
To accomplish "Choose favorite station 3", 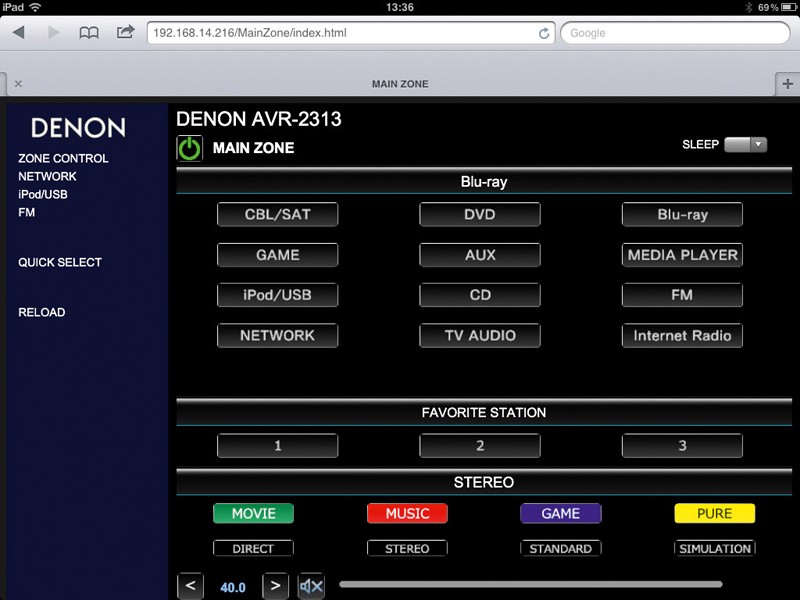I will point(682,445).
